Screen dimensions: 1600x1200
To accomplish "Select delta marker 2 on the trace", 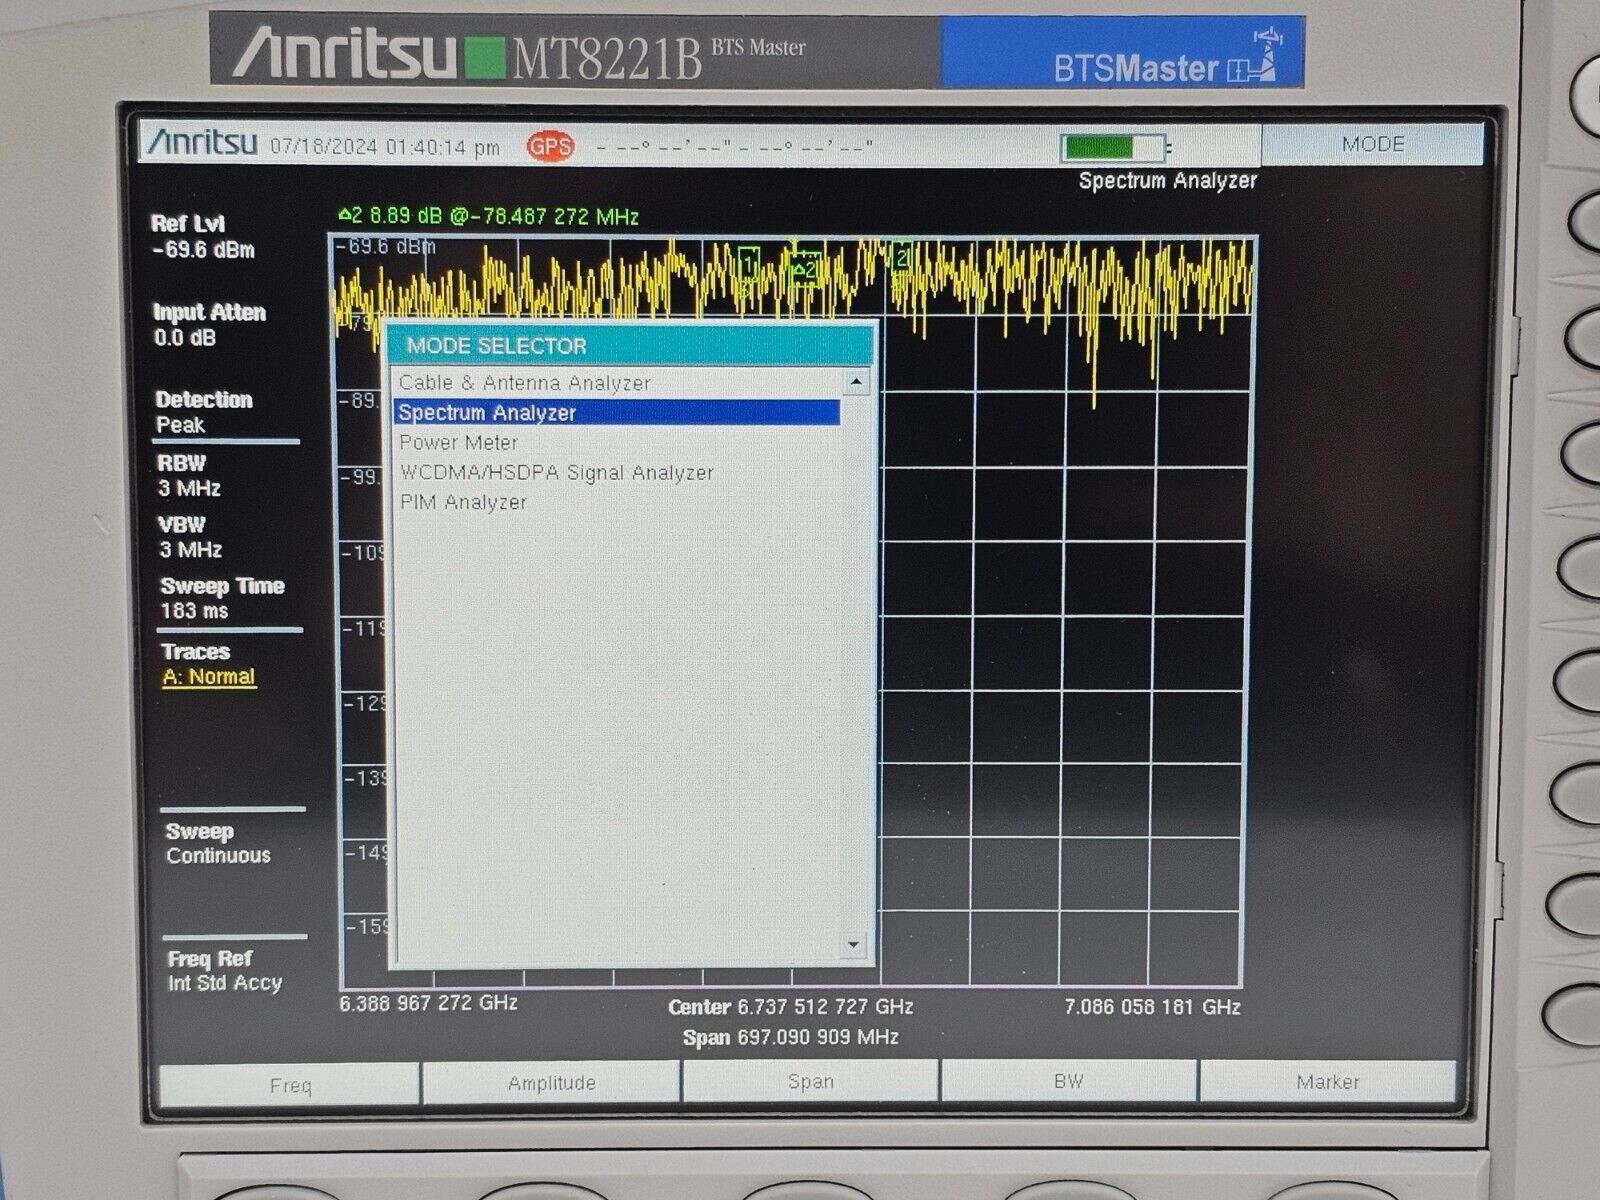I will (803, 268).
